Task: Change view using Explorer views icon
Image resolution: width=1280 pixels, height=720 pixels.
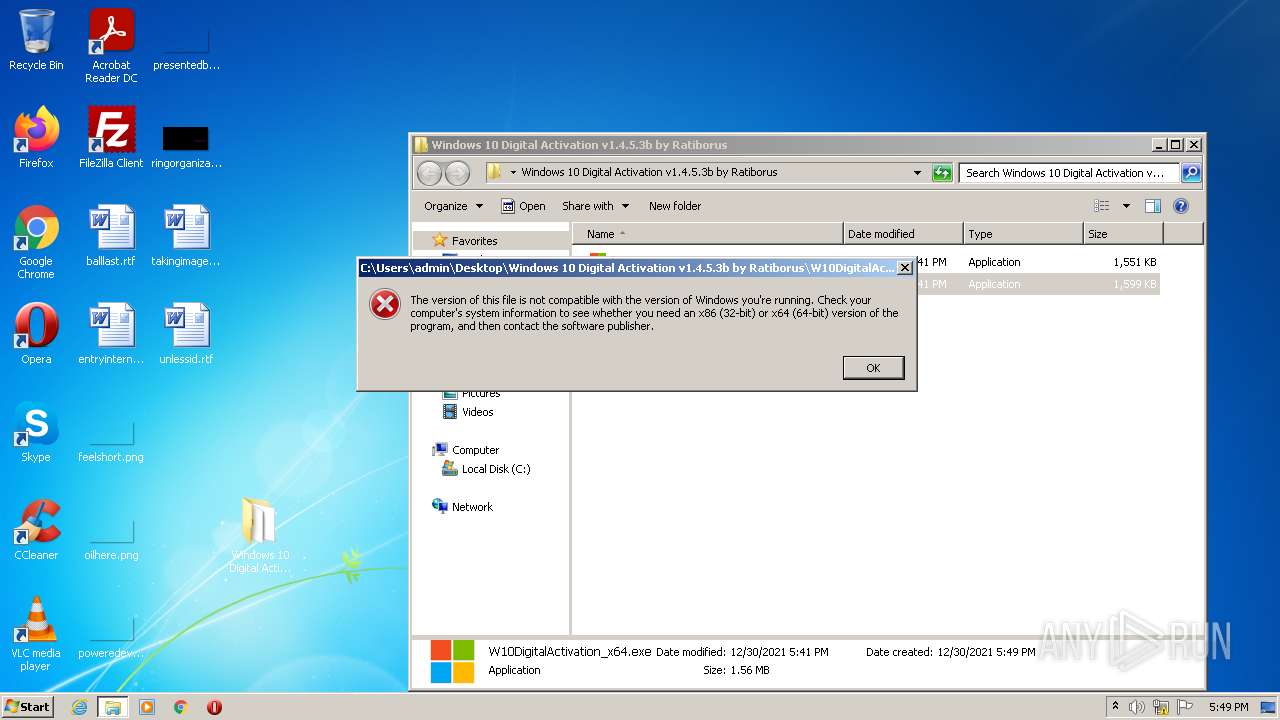Action: pyautogui.click(x=1101, y=206)
